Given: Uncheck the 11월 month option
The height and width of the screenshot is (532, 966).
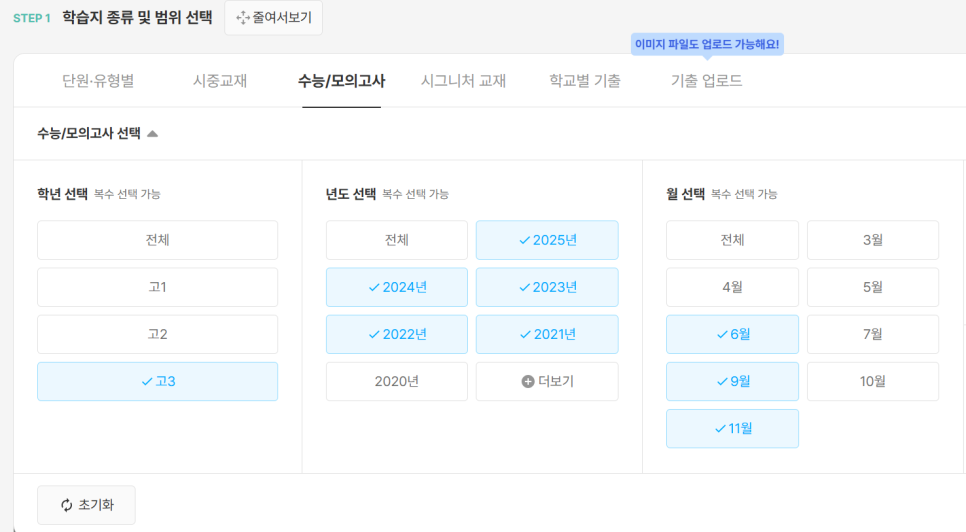Looking at the screenshot, I should click(x=733, y=429).
